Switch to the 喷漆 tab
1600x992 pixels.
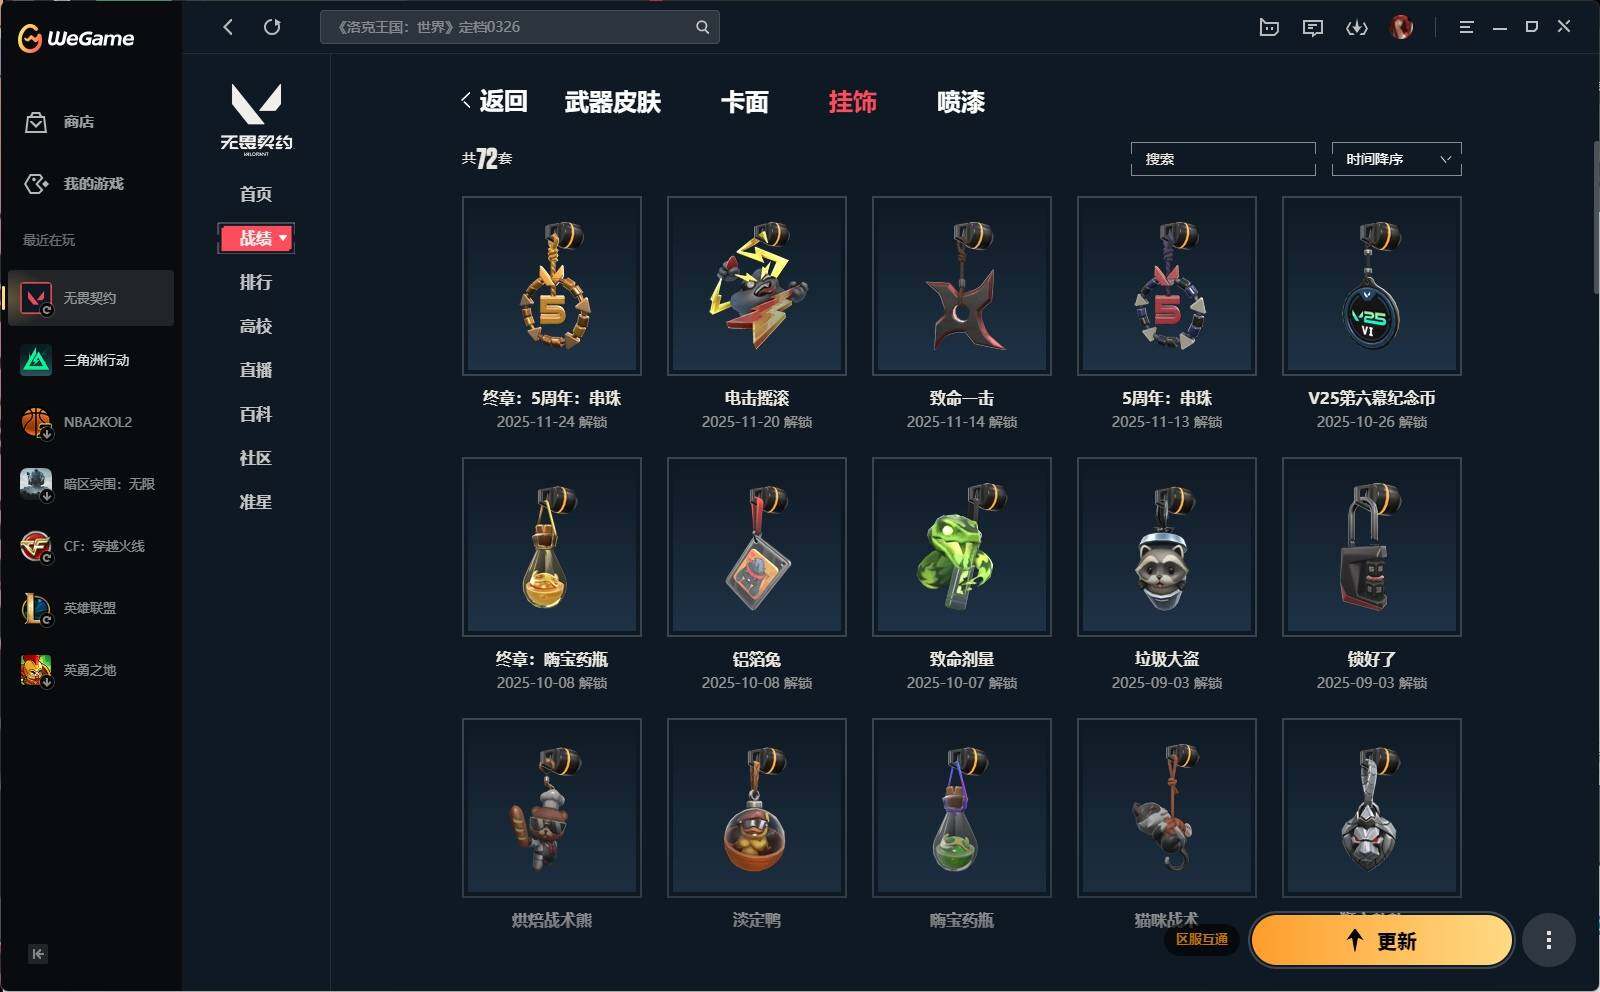coord(960,102)
